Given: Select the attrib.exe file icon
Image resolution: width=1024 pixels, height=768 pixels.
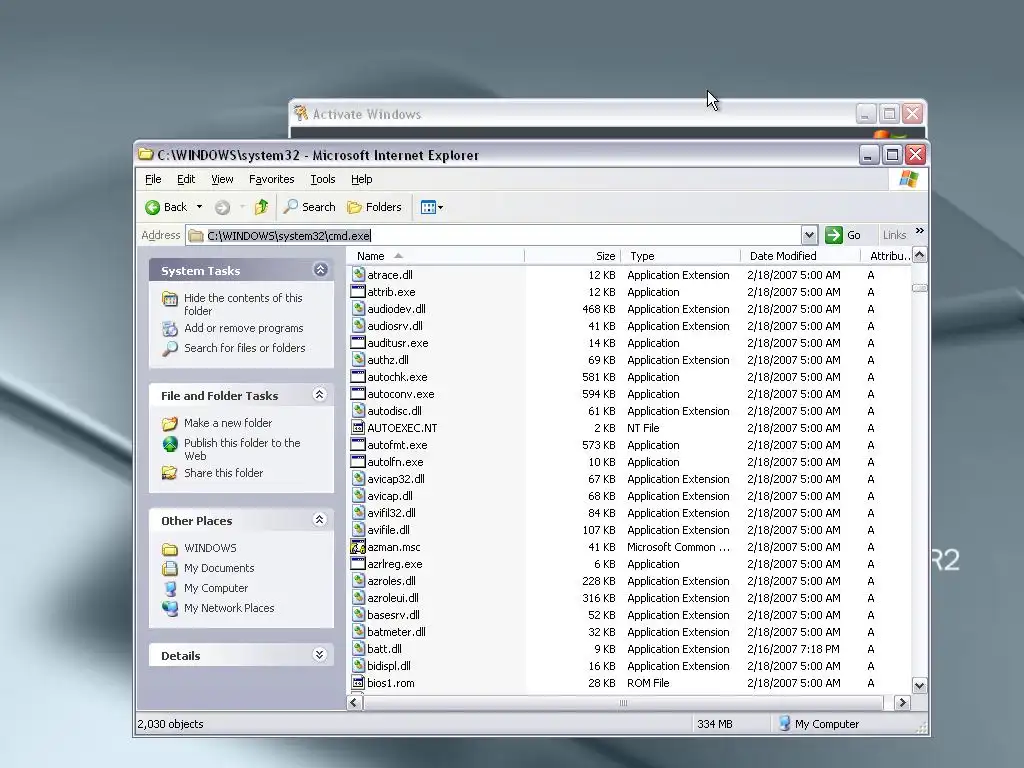Looking at the screenshot, I should (358, 292).
